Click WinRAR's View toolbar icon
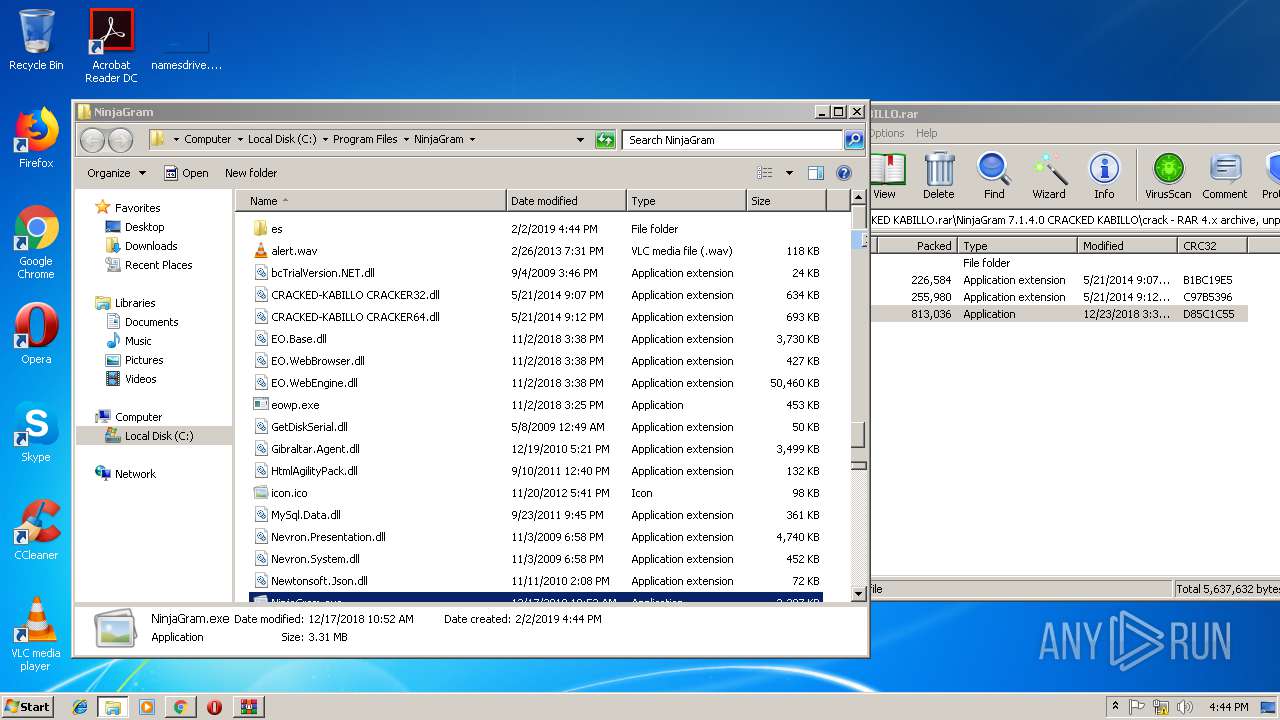1280x720 pixels. (x=885, y=176)
